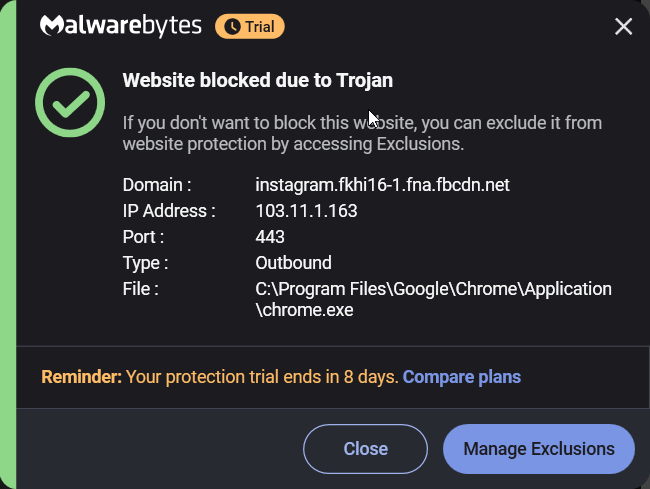The height and width of the screenshot is (489, 650).
Task: Click the chrome.exe file path
Action: pyautogui.click(x=433, y=299)
